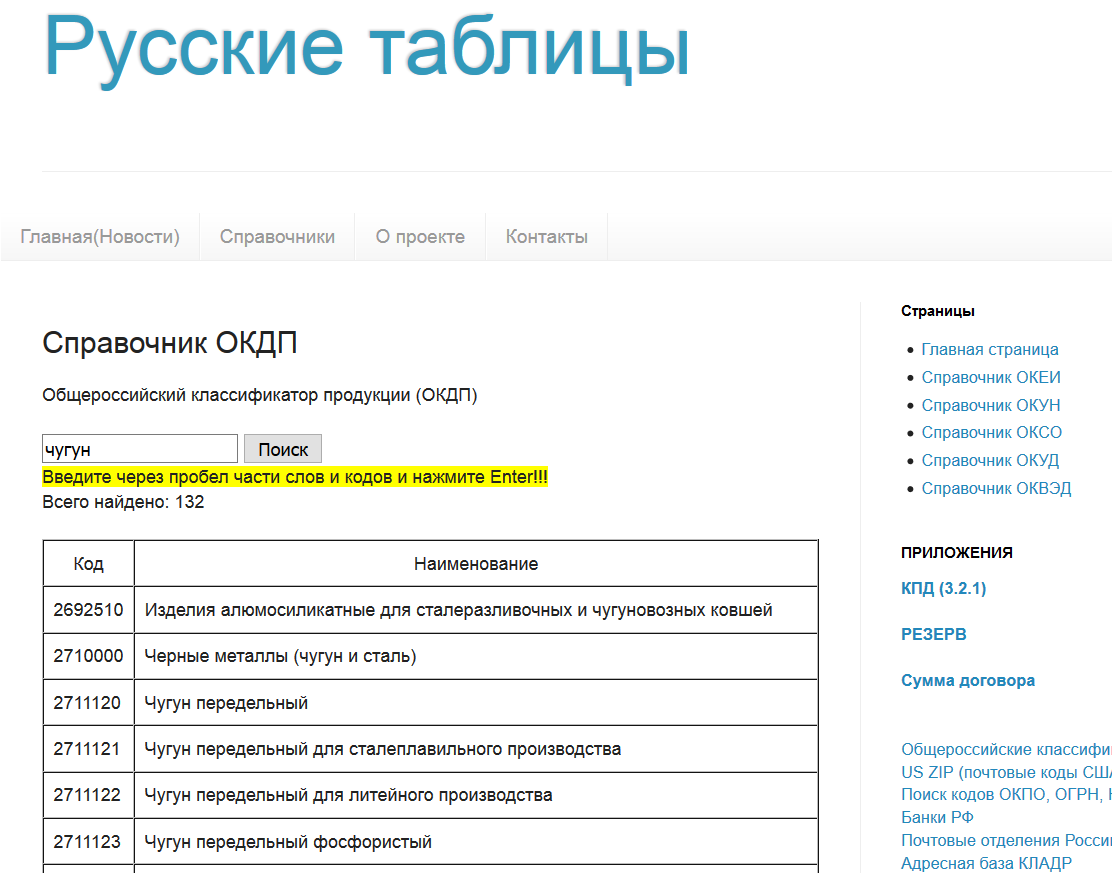Open the Справочник ОКВЭД link
This screenshot has height=873, width=1112.
click(x=996, y=488)
